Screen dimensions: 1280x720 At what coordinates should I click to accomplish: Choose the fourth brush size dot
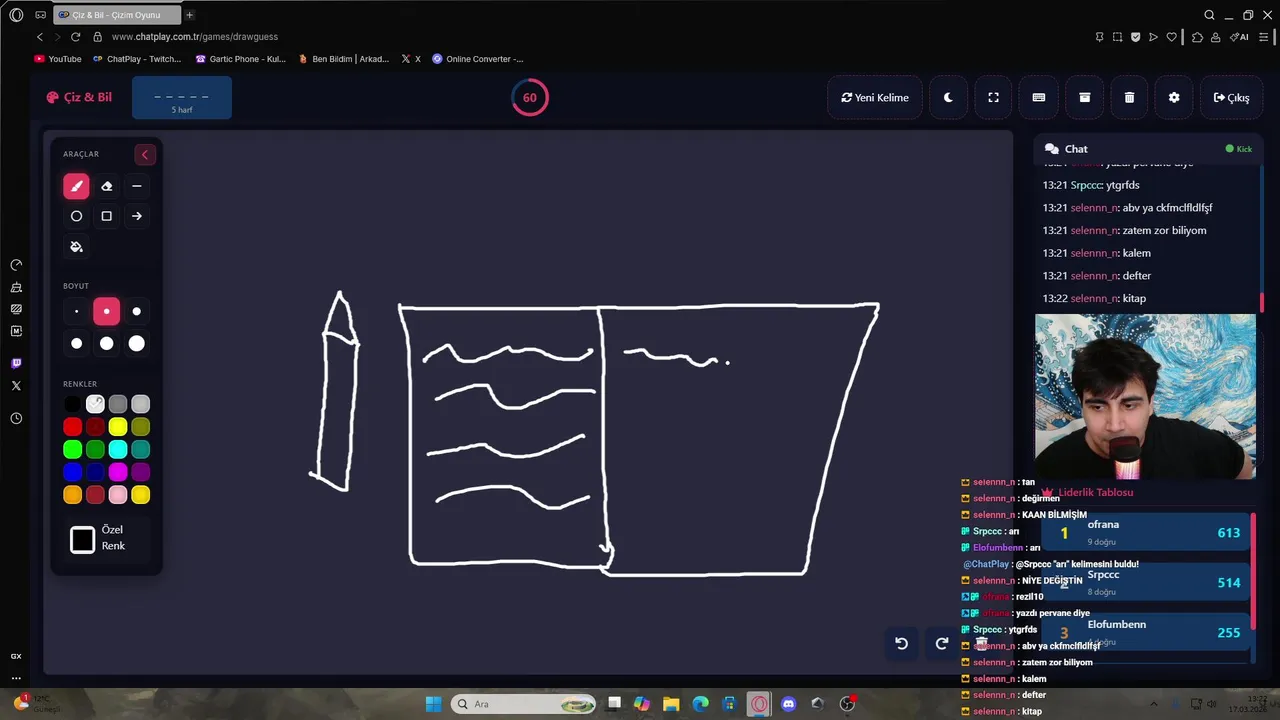[76, 344]
